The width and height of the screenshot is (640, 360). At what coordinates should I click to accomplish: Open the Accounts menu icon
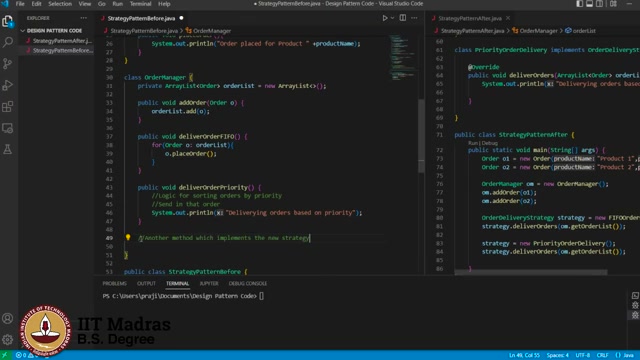click(x=7, y=318)
